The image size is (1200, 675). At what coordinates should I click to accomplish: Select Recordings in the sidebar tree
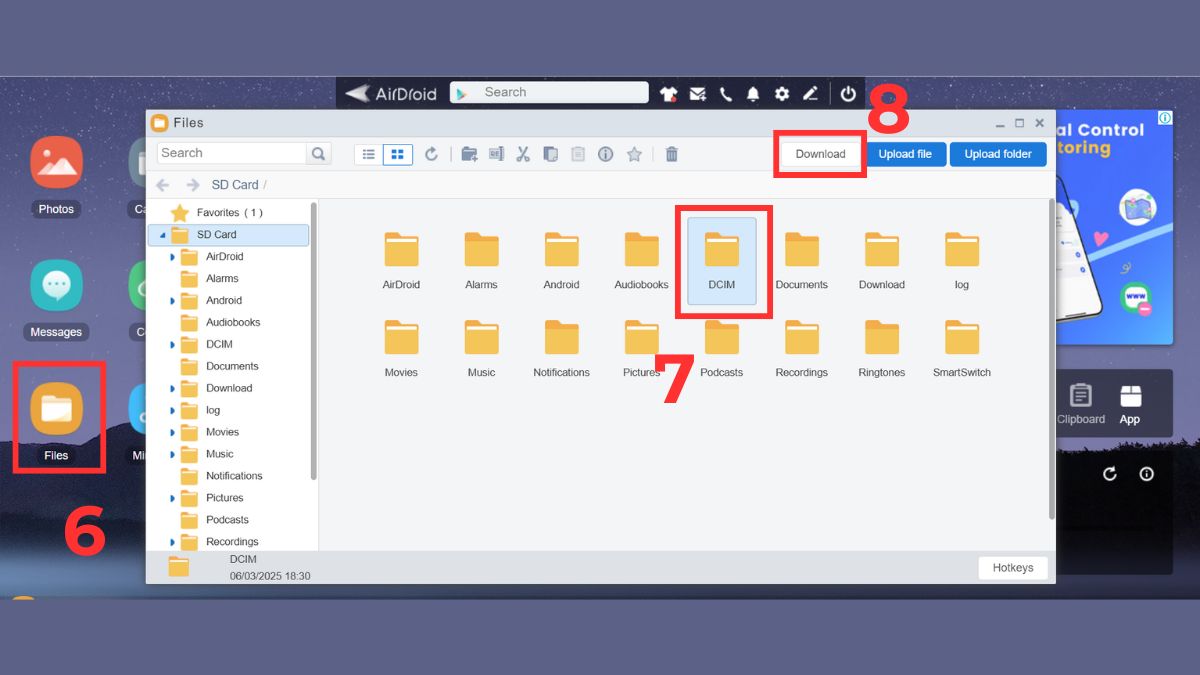point(232,542)
